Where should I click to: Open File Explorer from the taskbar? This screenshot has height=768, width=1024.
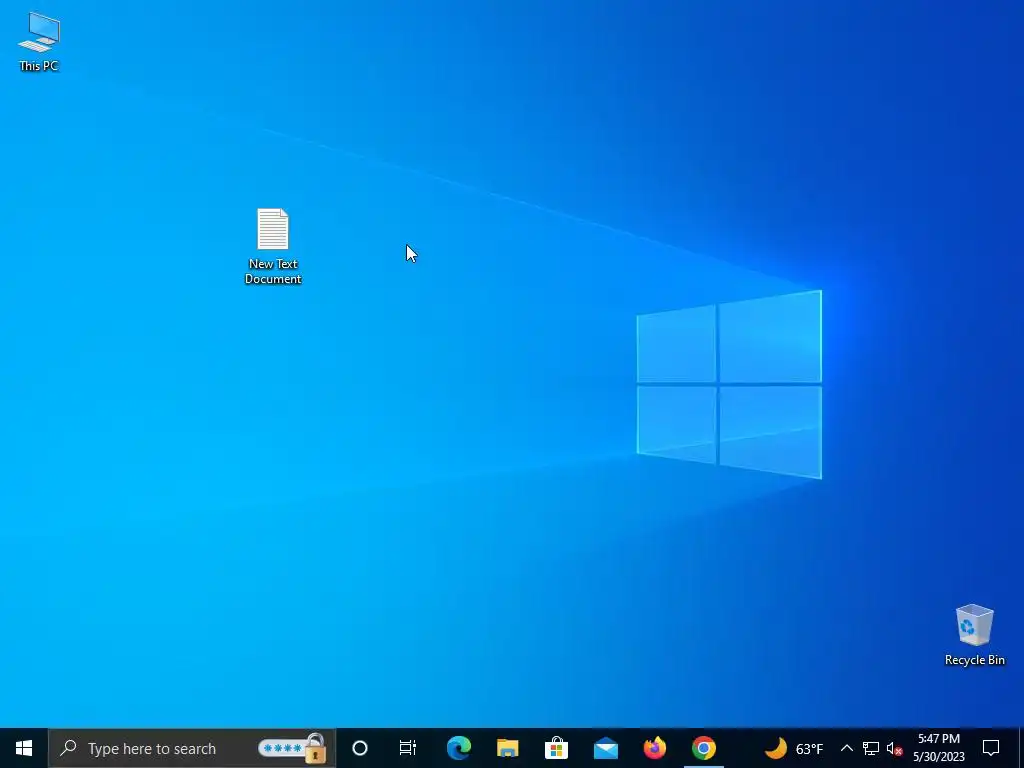coord(507,748)
